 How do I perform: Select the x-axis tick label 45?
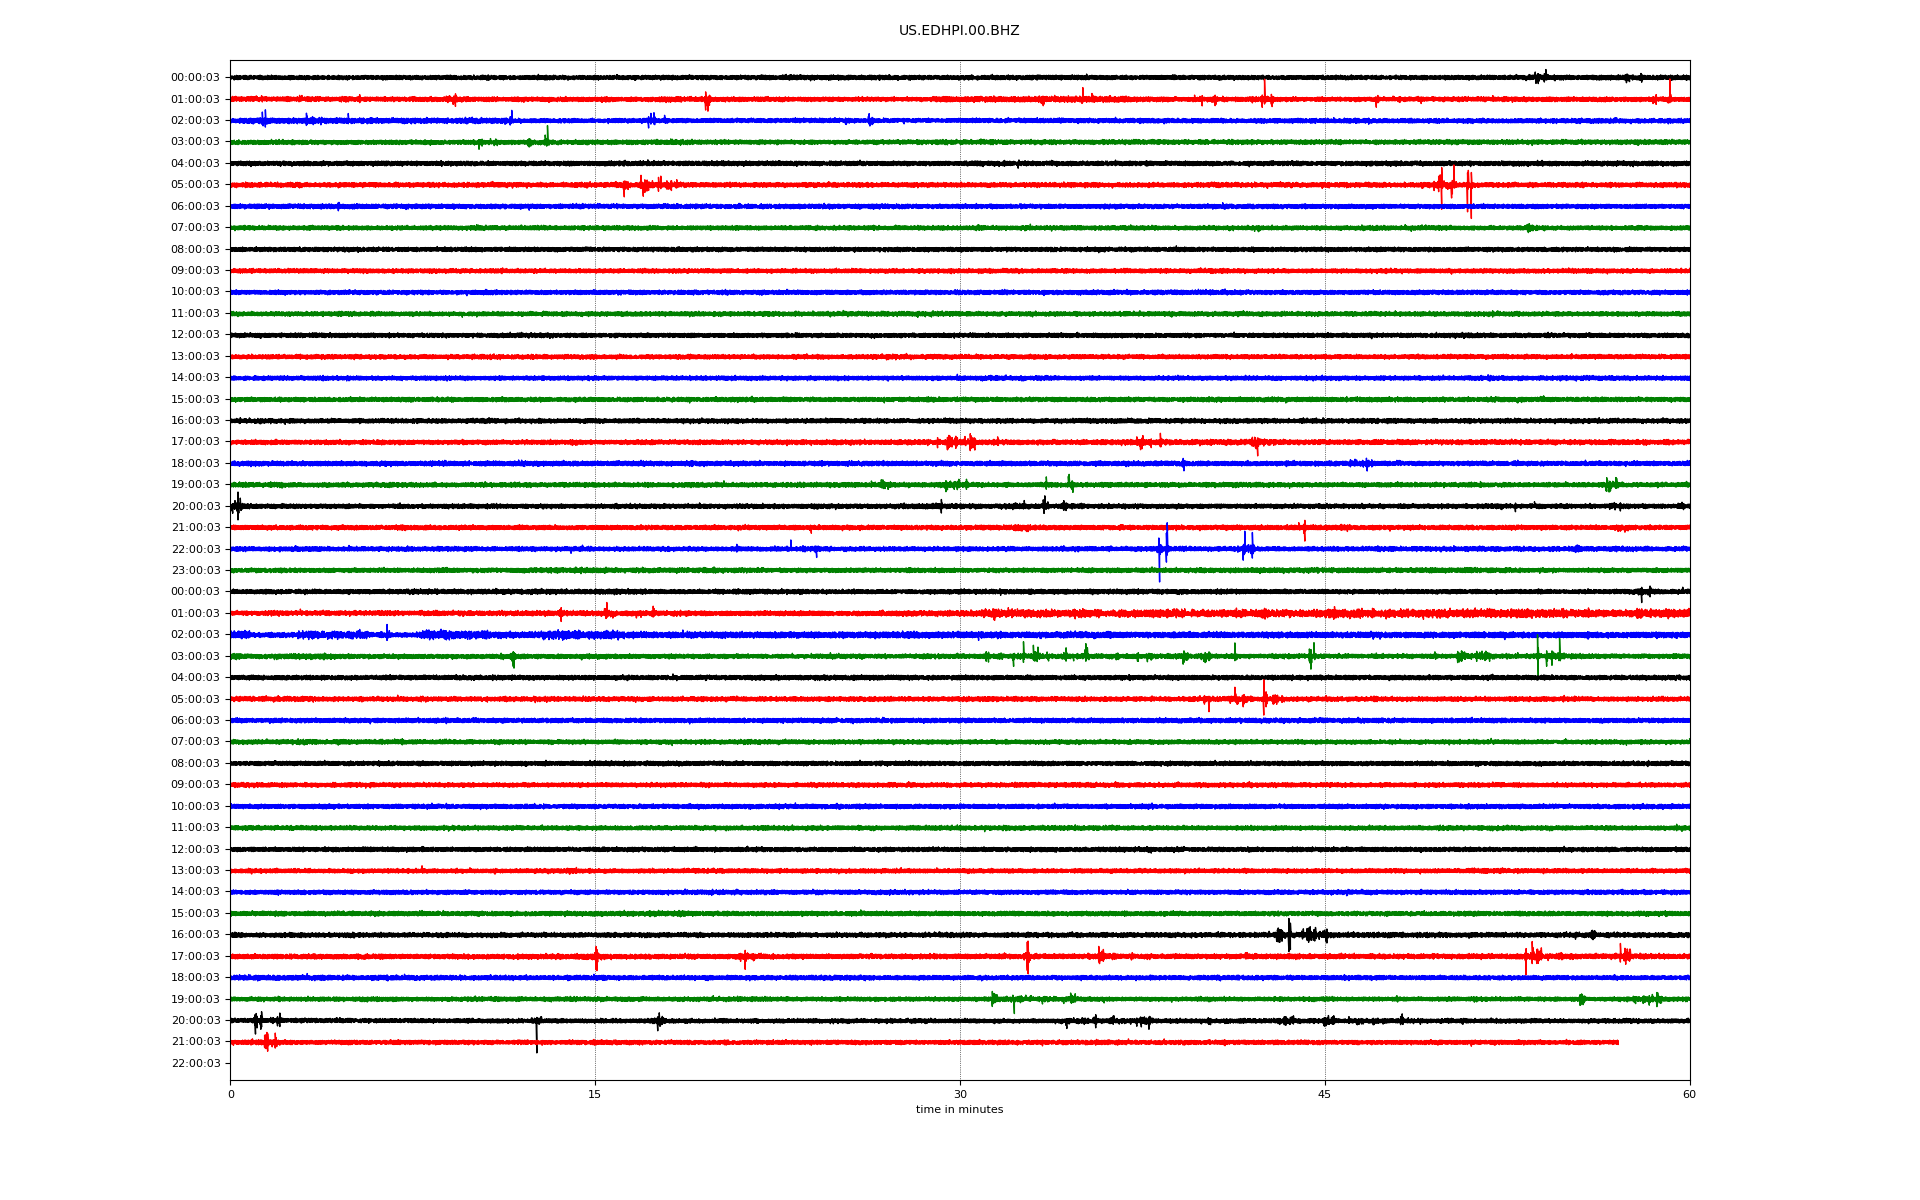pos(1325,1094)
